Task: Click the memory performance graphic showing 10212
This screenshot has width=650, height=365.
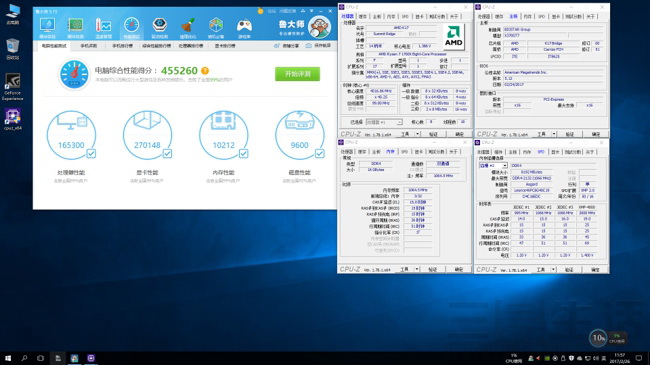Action: click(x=223, y=135)
